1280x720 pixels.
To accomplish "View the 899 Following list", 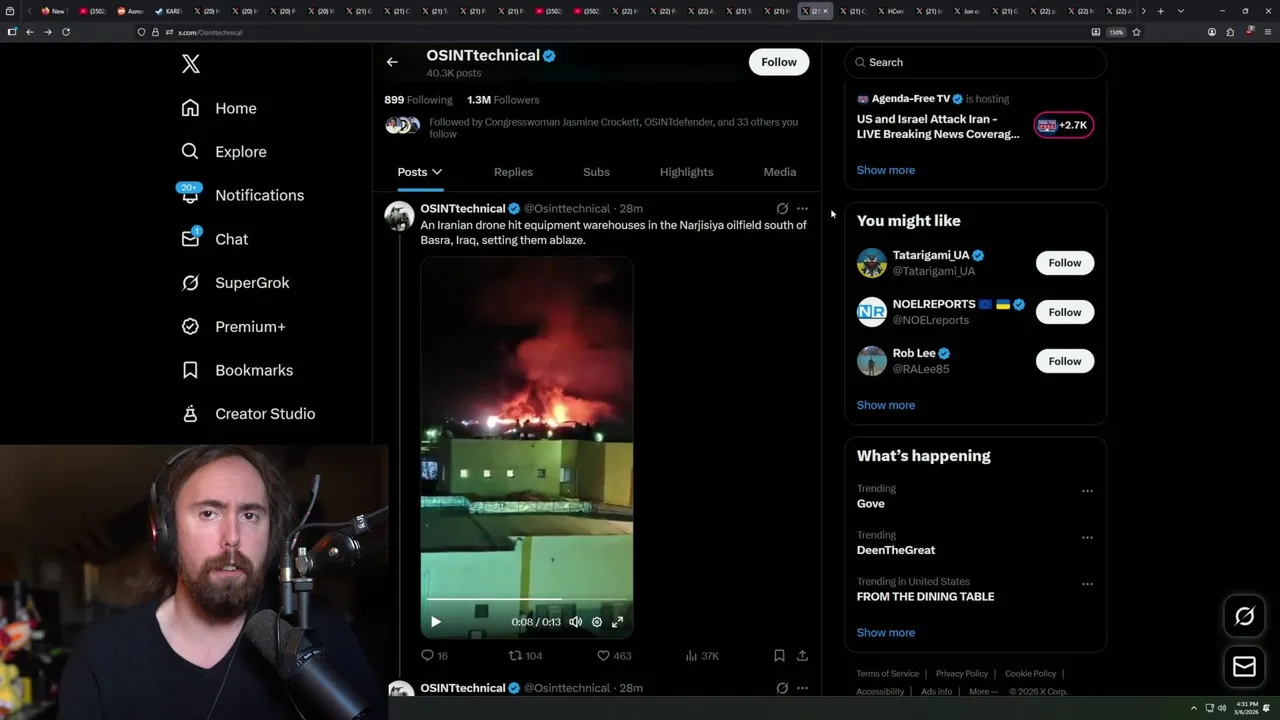I will [x=418, y=100].
